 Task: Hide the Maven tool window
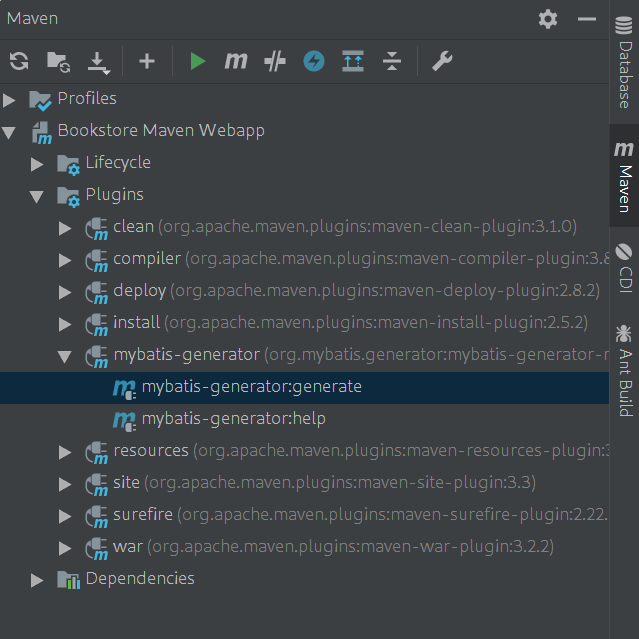(x=587, y=19)
